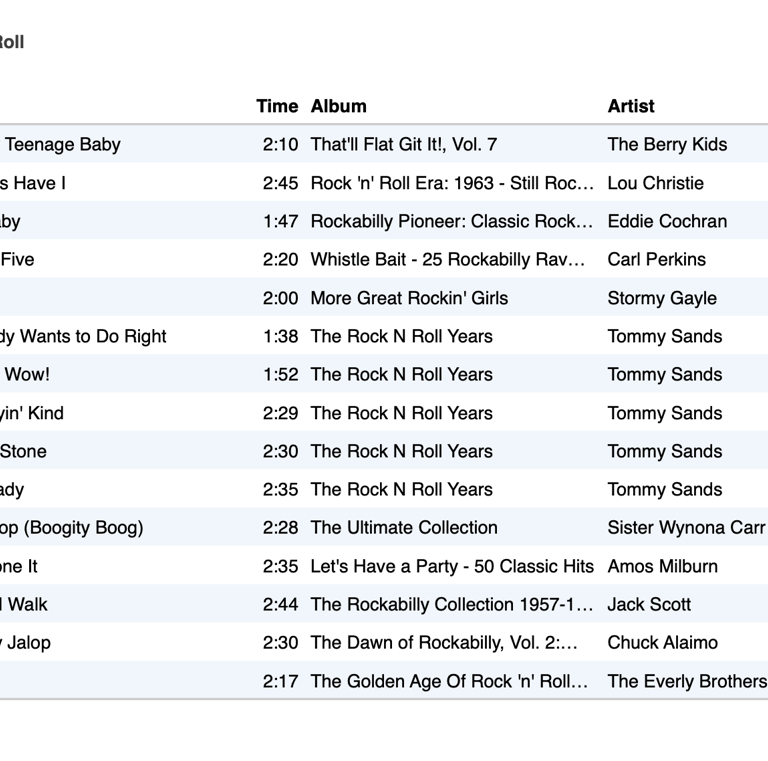This screenshot has height=761, width=768.
Task: Select artist Amos Milburn
Action: 662,567
